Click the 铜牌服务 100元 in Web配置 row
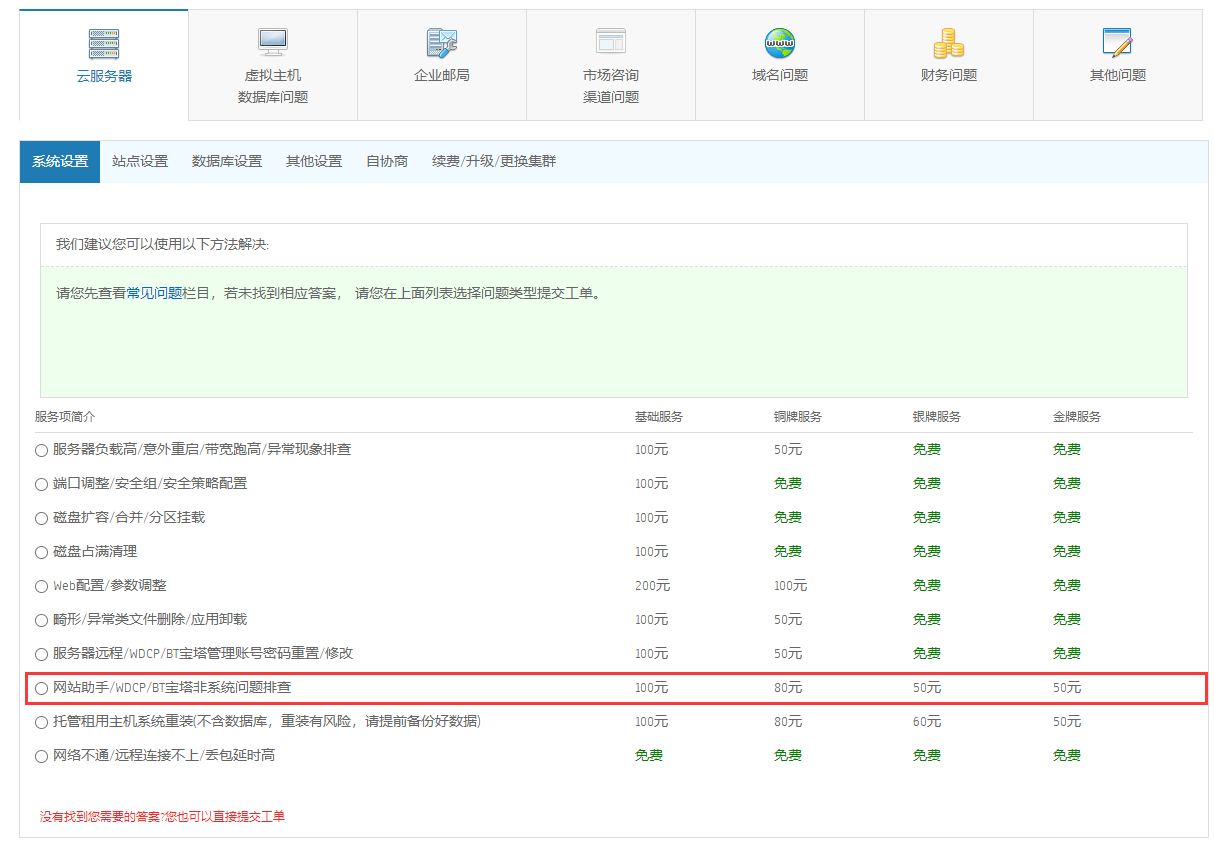 [x=791, y=586]
